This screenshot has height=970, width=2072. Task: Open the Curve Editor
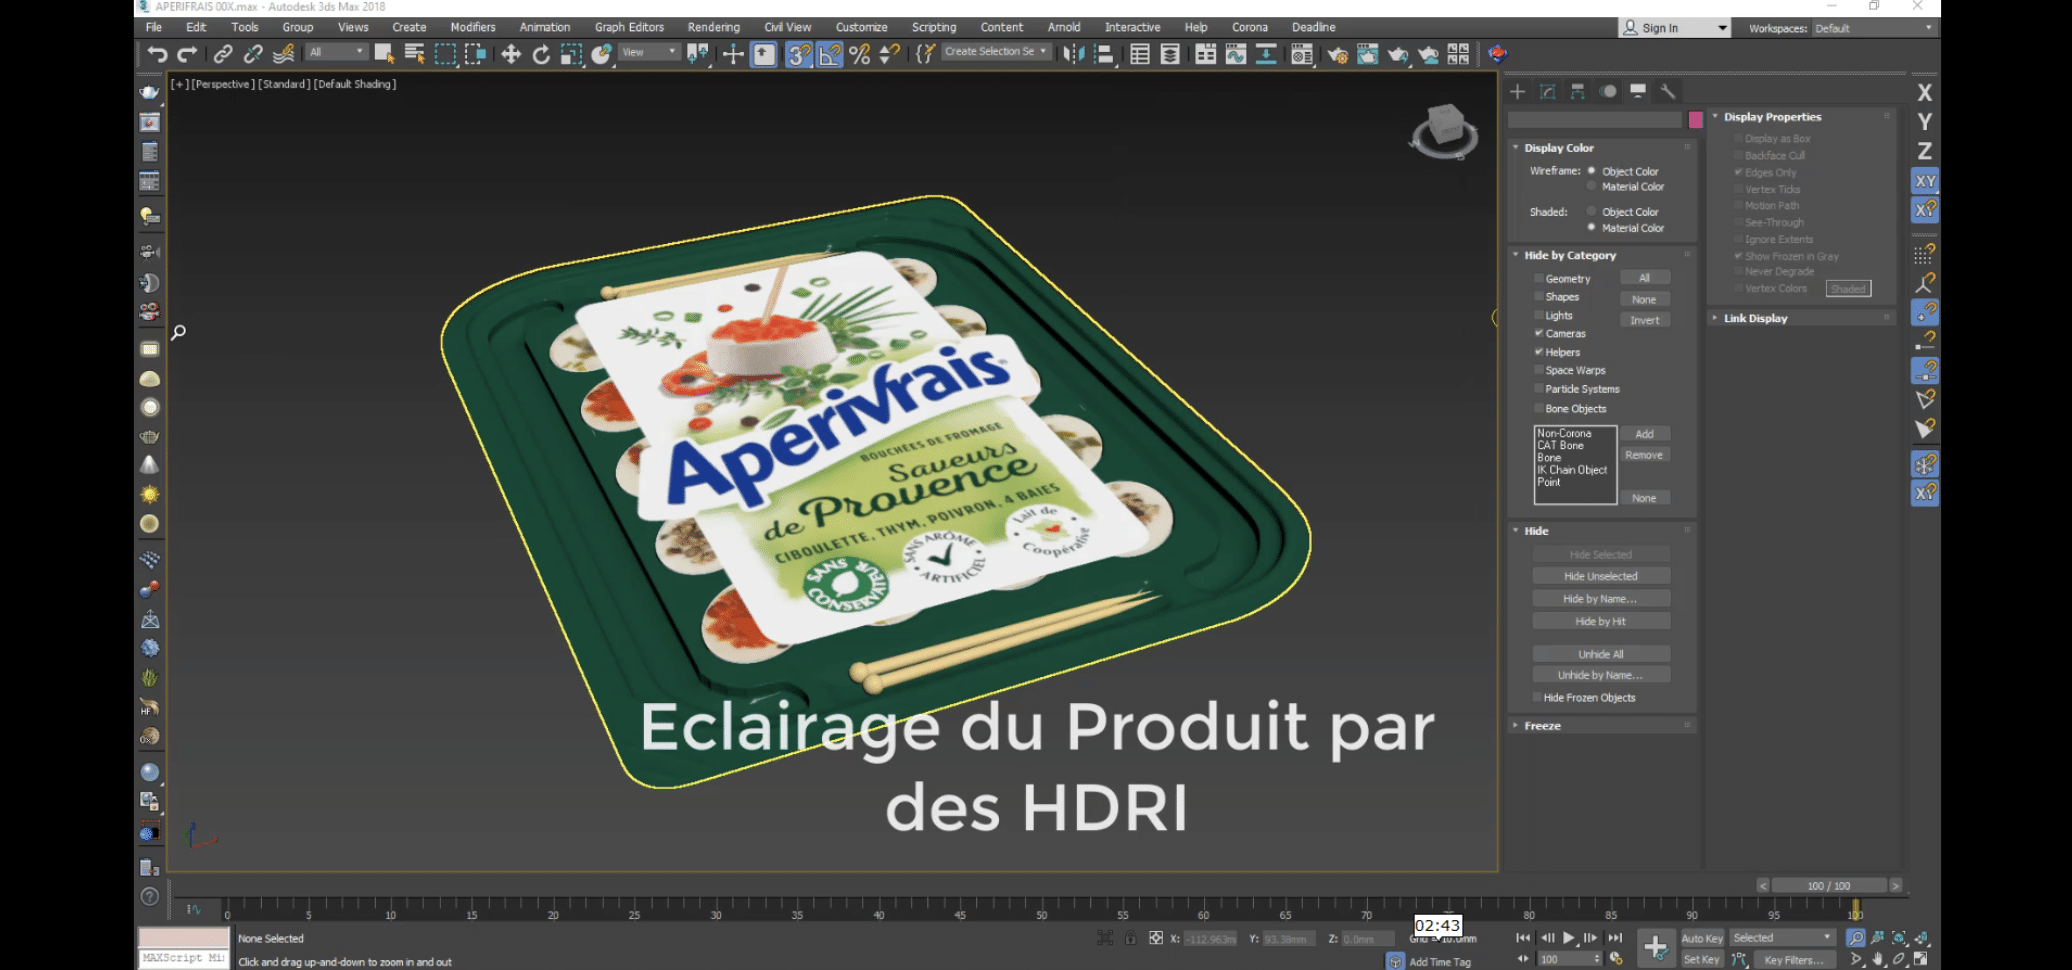click(x=1236, y=54)
